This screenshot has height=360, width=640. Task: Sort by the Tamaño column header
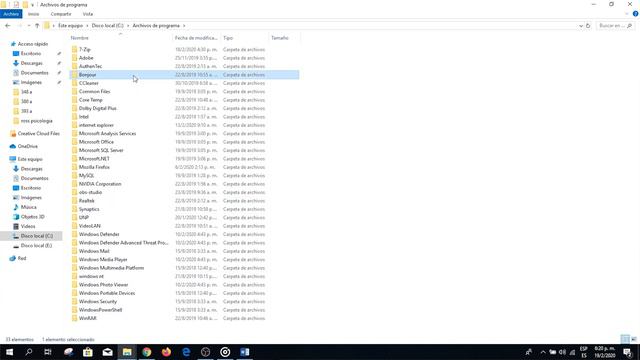click(280, 38)
